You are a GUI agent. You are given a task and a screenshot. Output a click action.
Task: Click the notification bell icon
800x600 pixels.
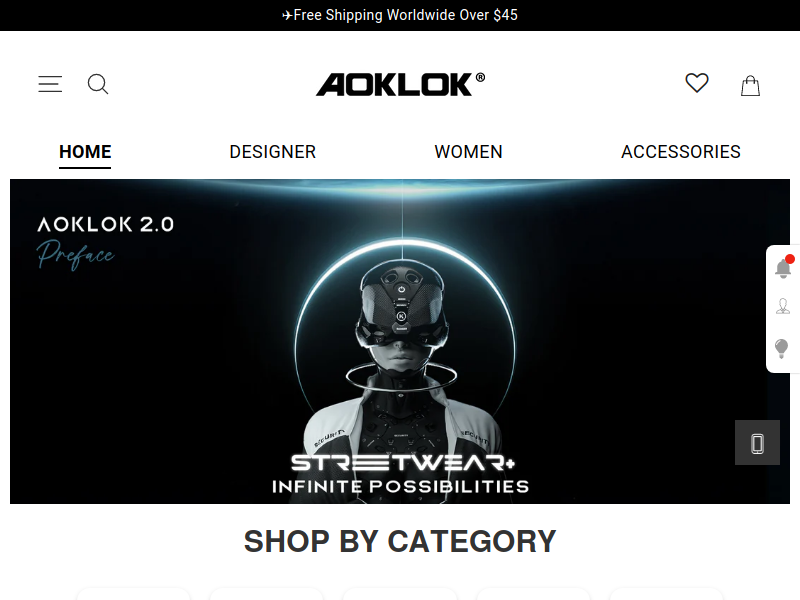click(783, 268)
